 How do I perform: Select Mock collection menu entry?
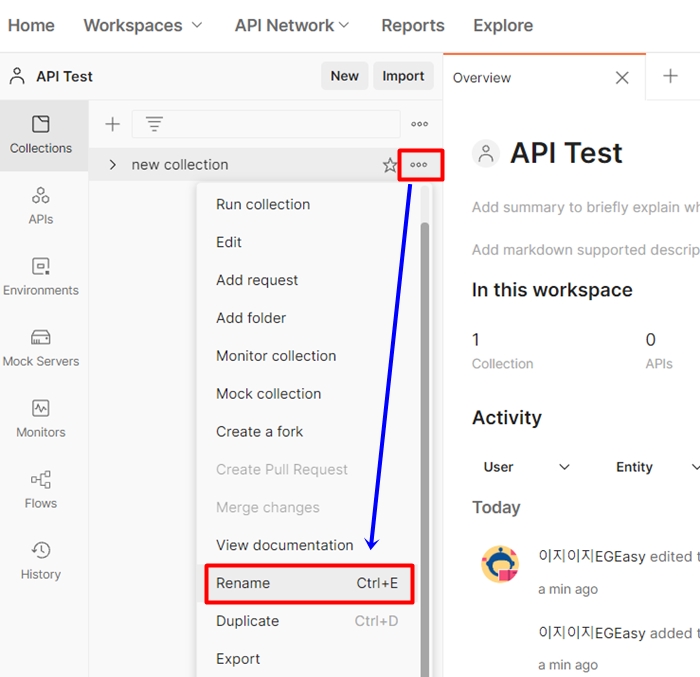click(308, 394)
